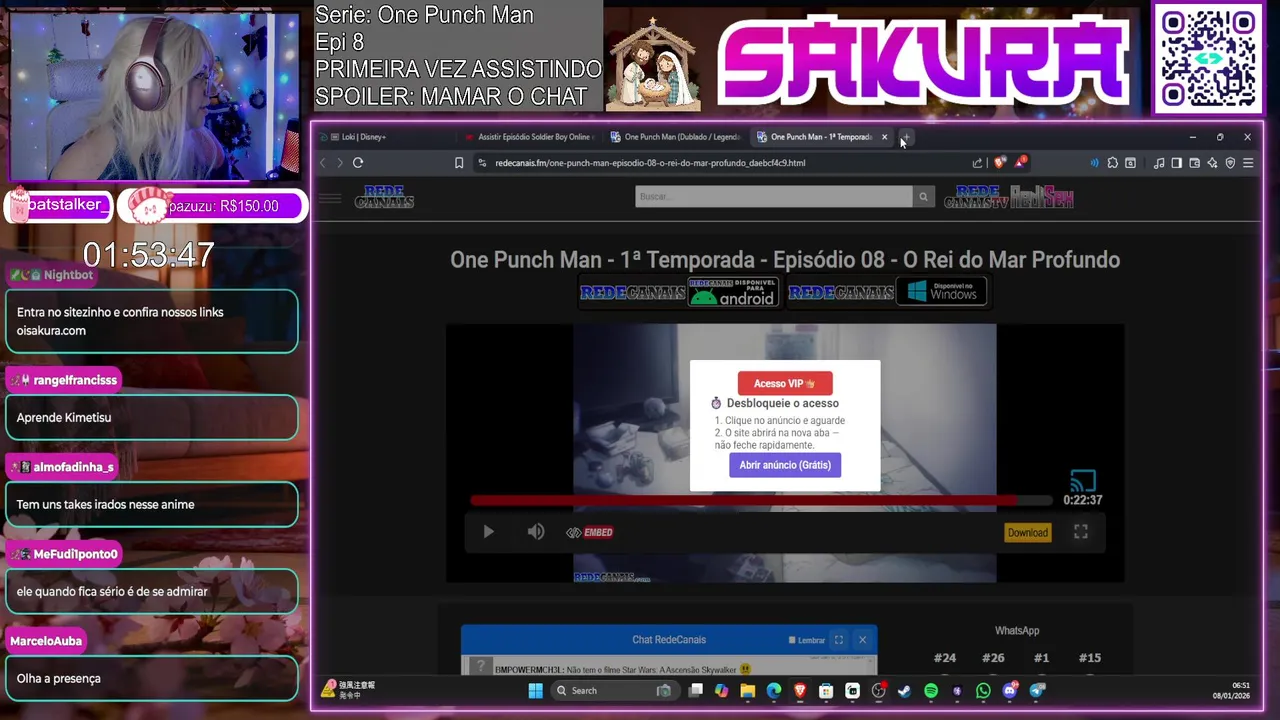Viewport: 1280px width, 720px height.
Task: Click the episode title heading text
Action: [x=785, y=260]
